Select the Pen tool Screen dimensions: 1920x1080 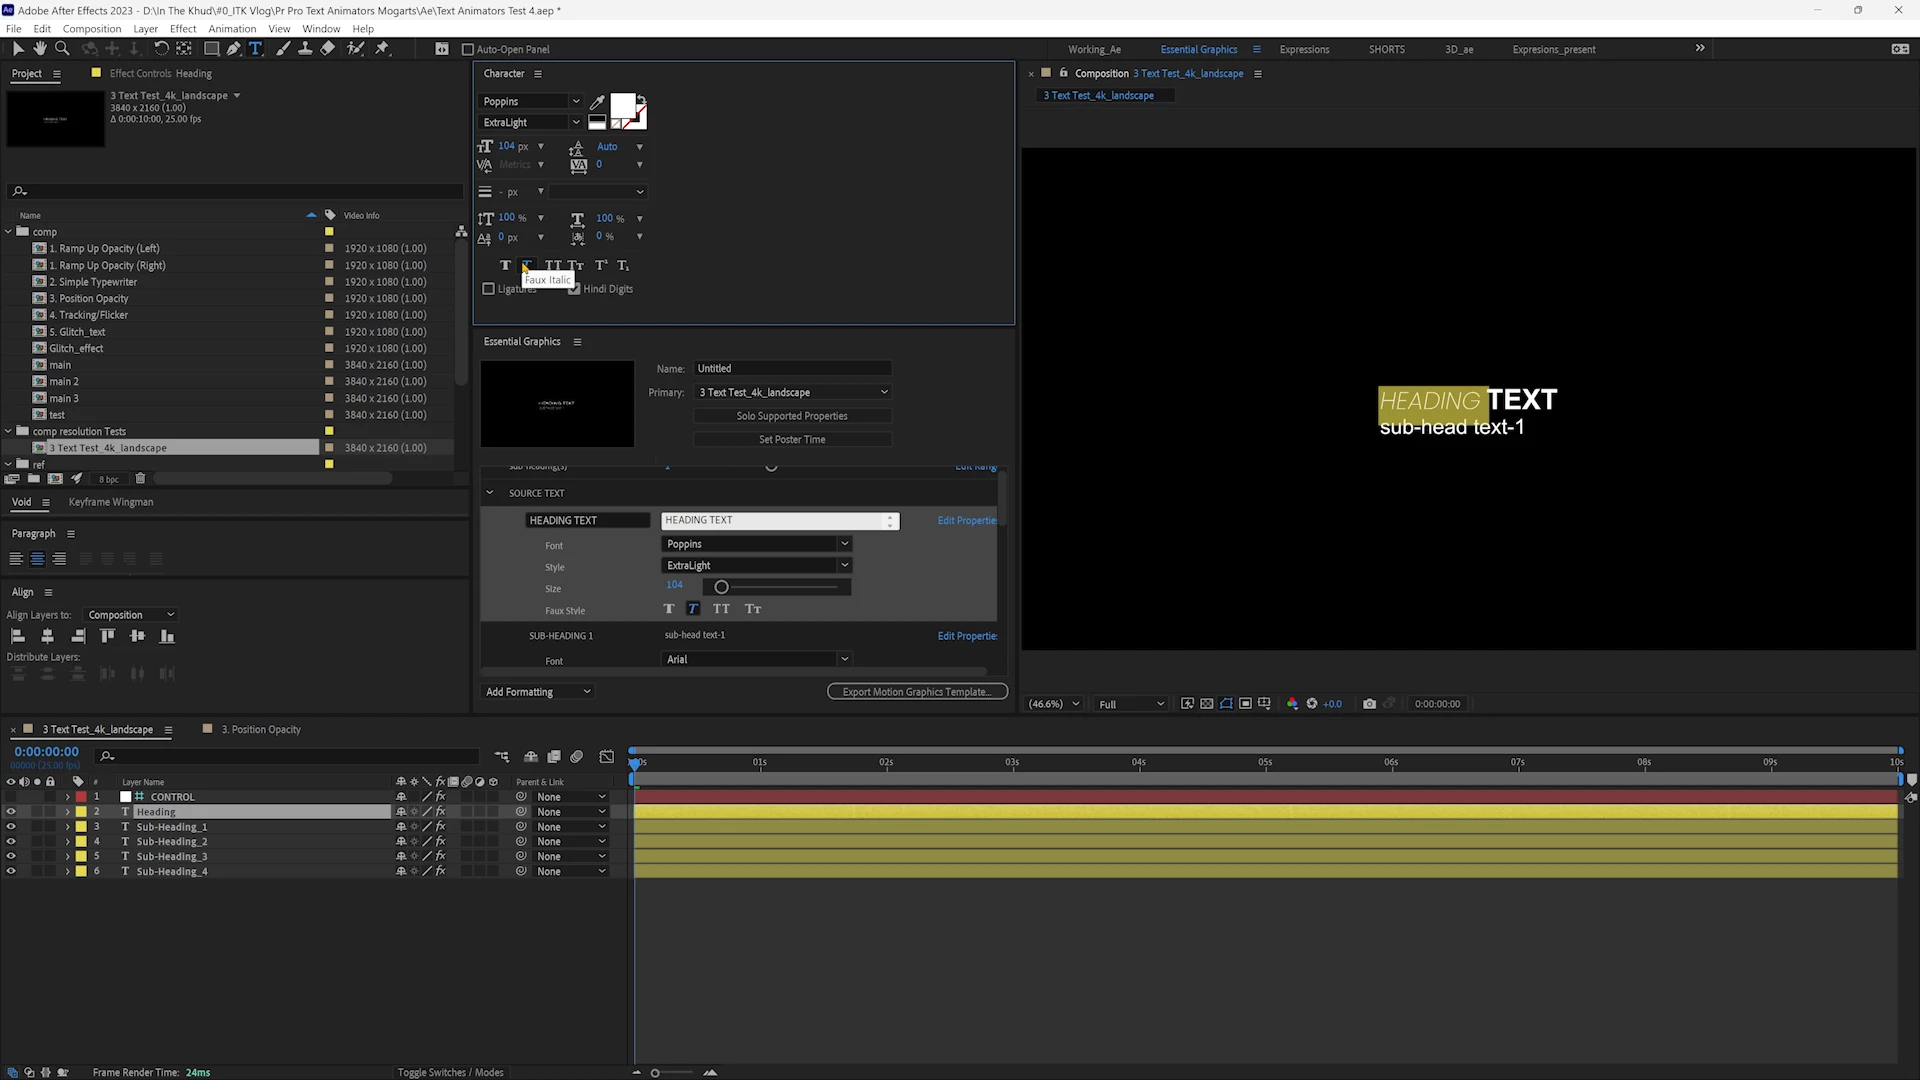click(x=233, y=48)
